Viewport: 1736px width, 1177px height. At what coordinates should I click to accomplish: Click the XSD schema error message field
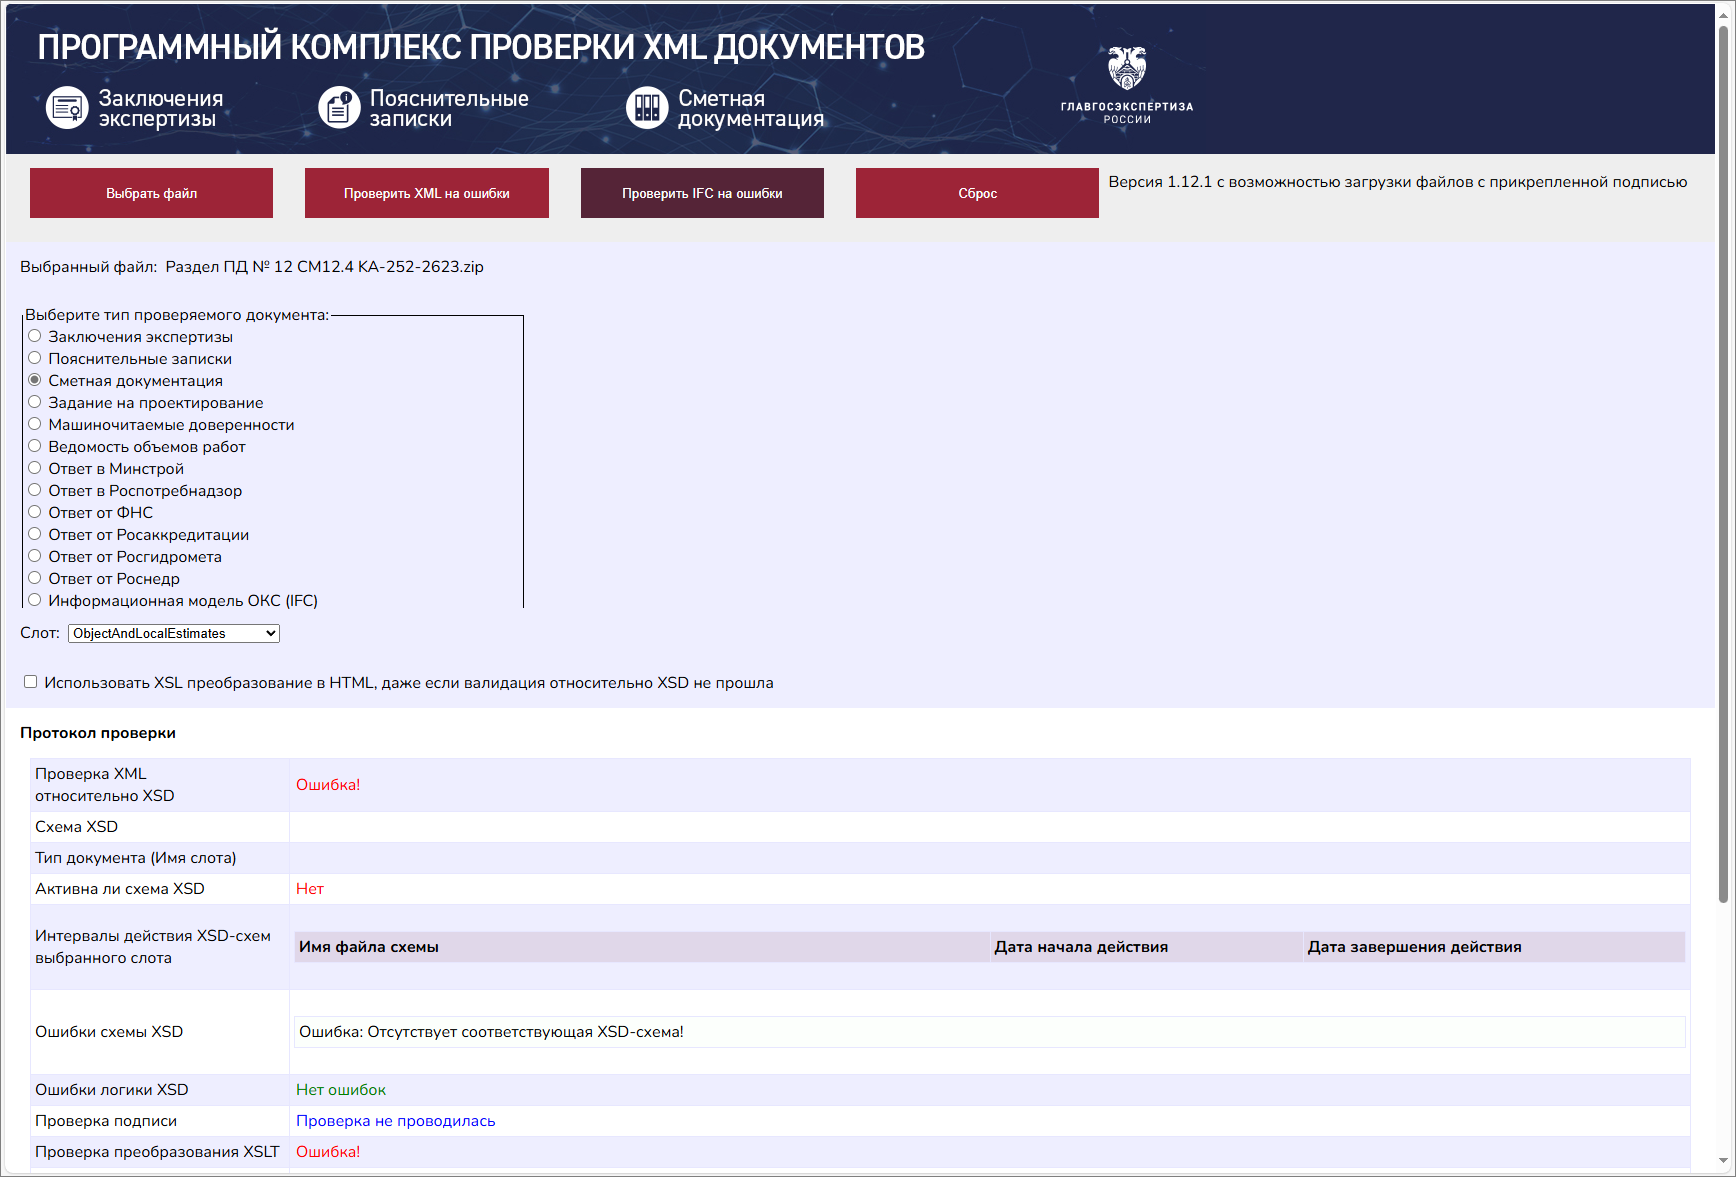[492, 1032]
